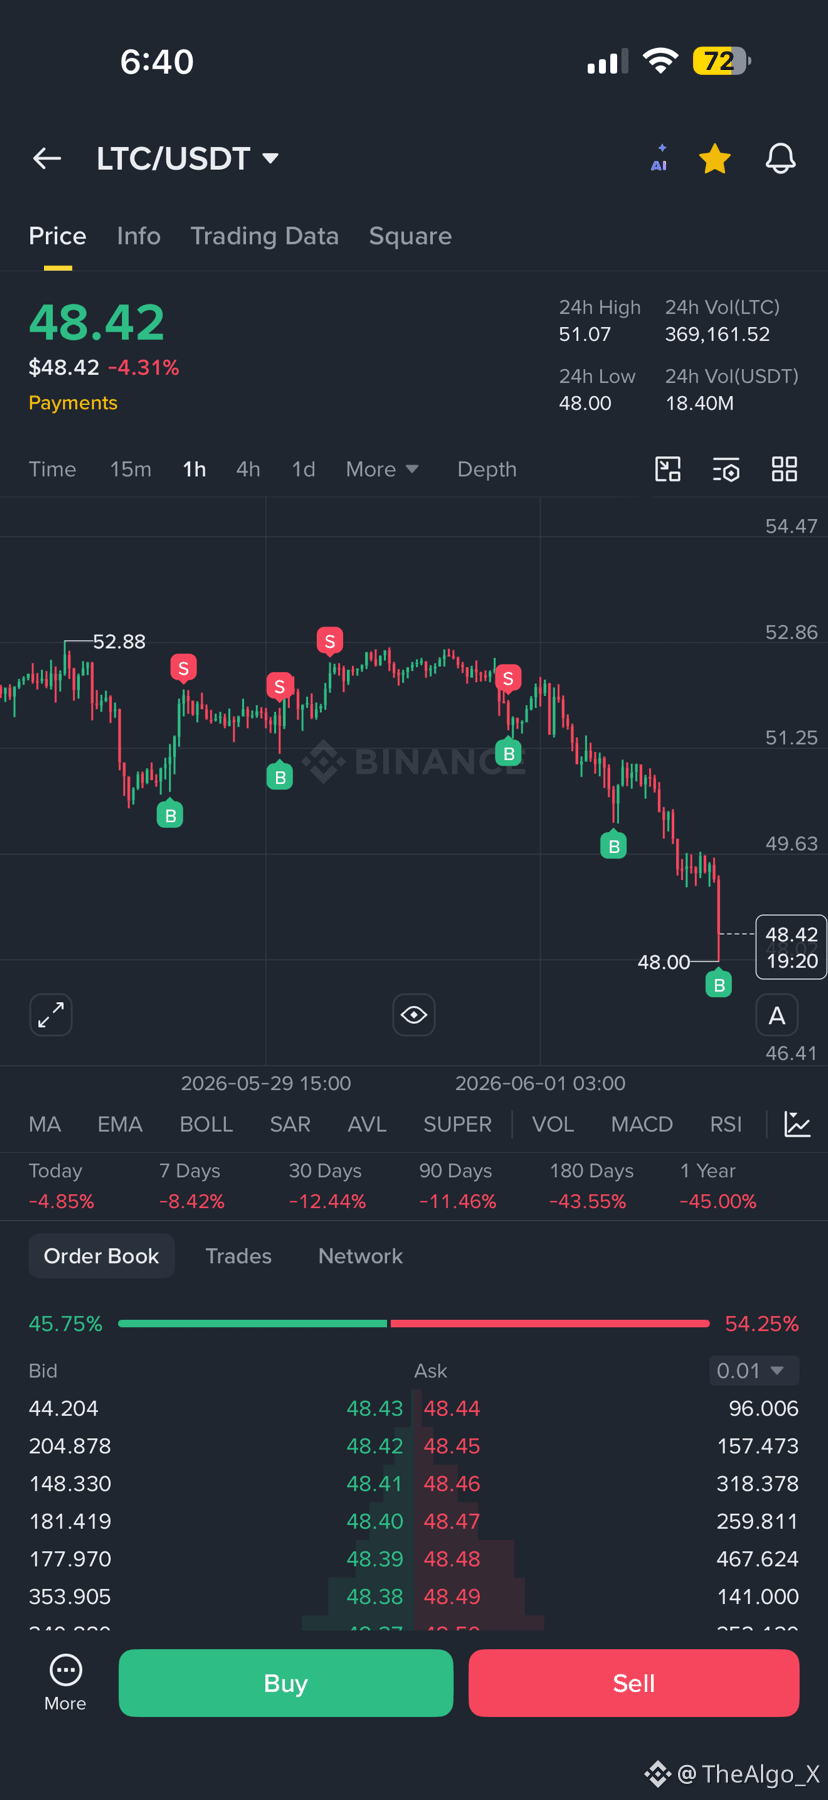The image size is (828, 1800).
Task: Tap the 6:40 clock in status bar
Action: (x=157, y=61)
